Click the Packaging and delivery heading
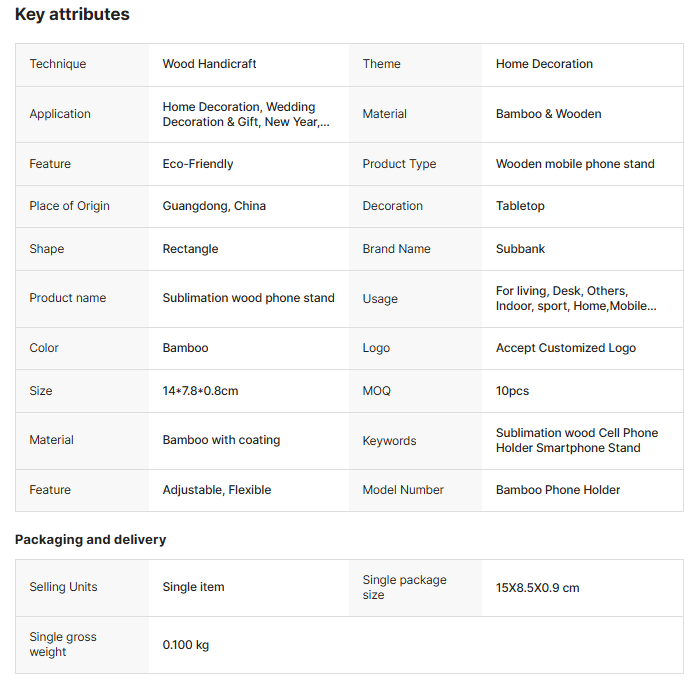The width and height of the screenshot is (694, 683). pos(90,540)
